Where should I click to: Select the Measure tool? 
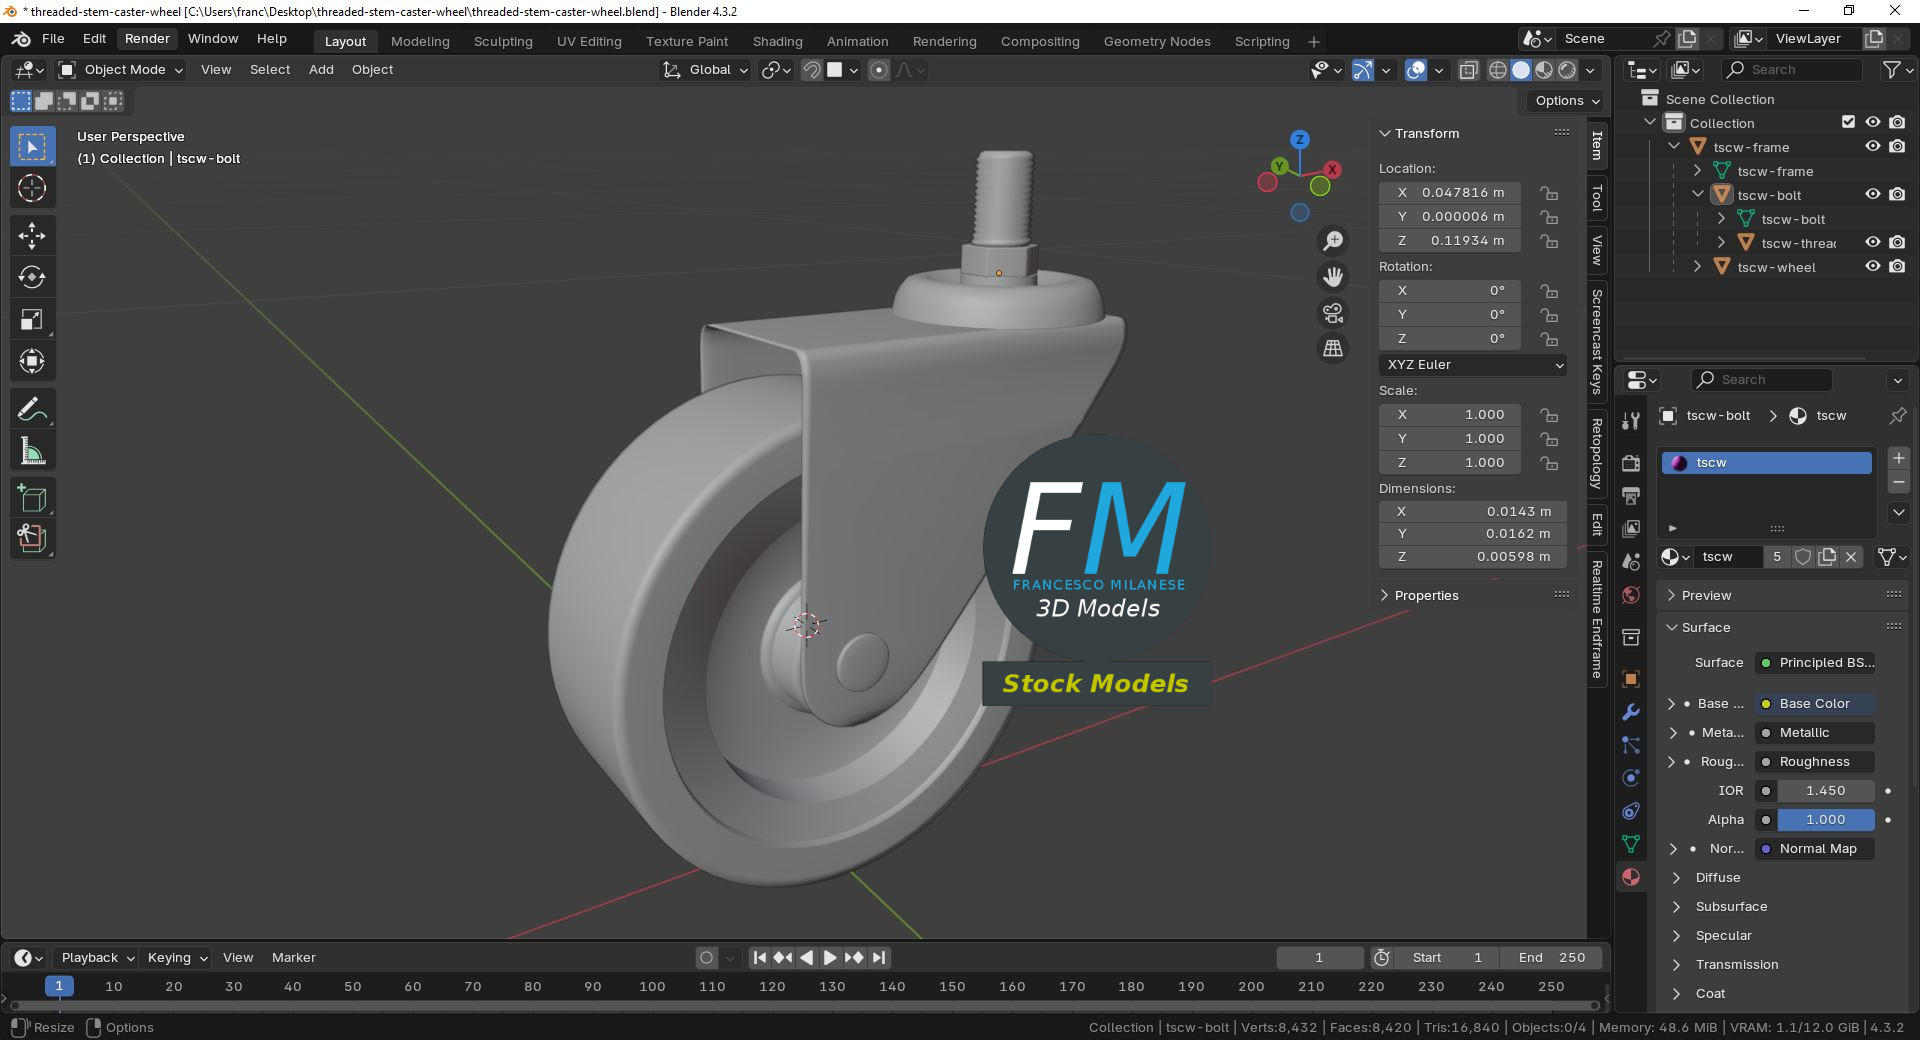[x=32, y=452]
